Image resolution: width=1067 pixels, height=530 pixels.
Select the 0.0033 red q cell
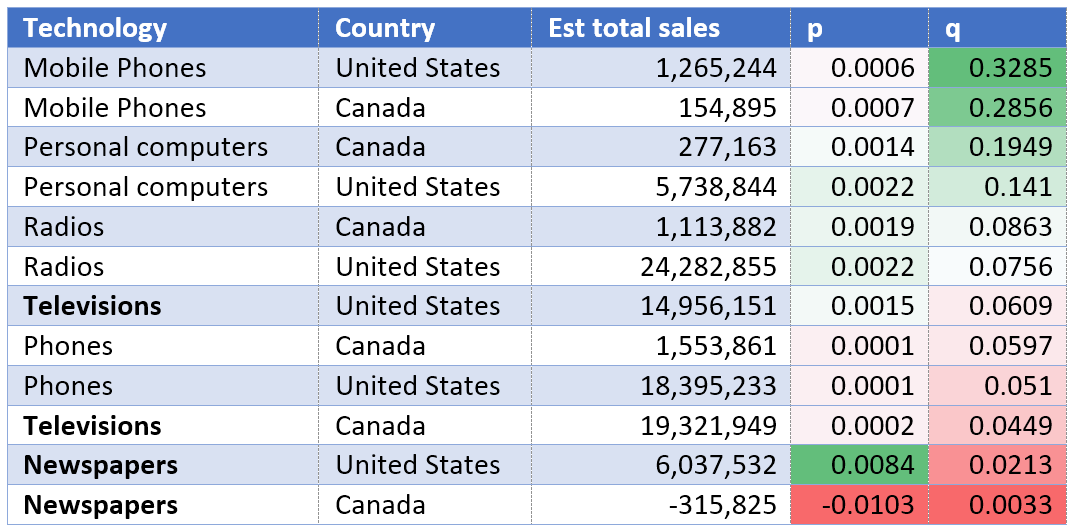point(998,505)
